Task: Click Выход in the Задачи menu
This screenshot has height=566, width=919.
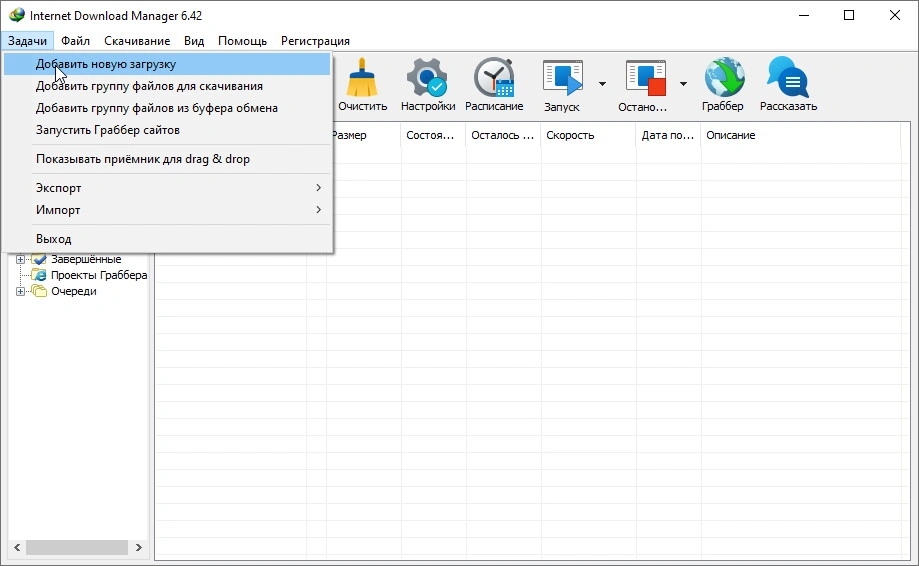Action: tap(167, 239)
